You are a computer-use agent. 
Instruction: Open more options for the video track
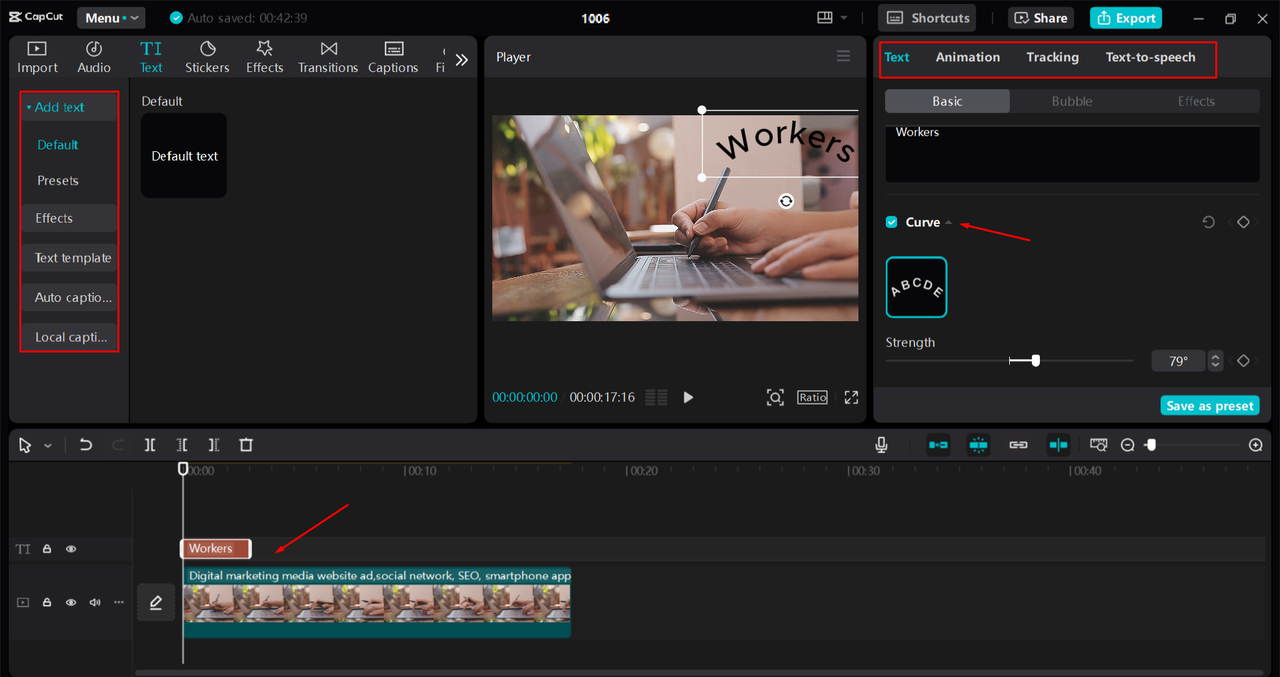tap(119, 603)
